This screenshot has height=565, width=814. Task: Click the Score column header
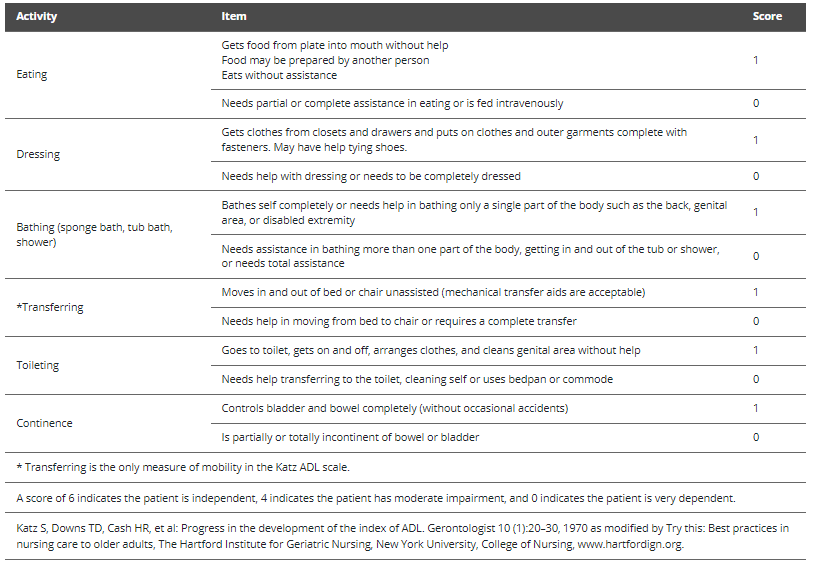[x=767, y=16]
